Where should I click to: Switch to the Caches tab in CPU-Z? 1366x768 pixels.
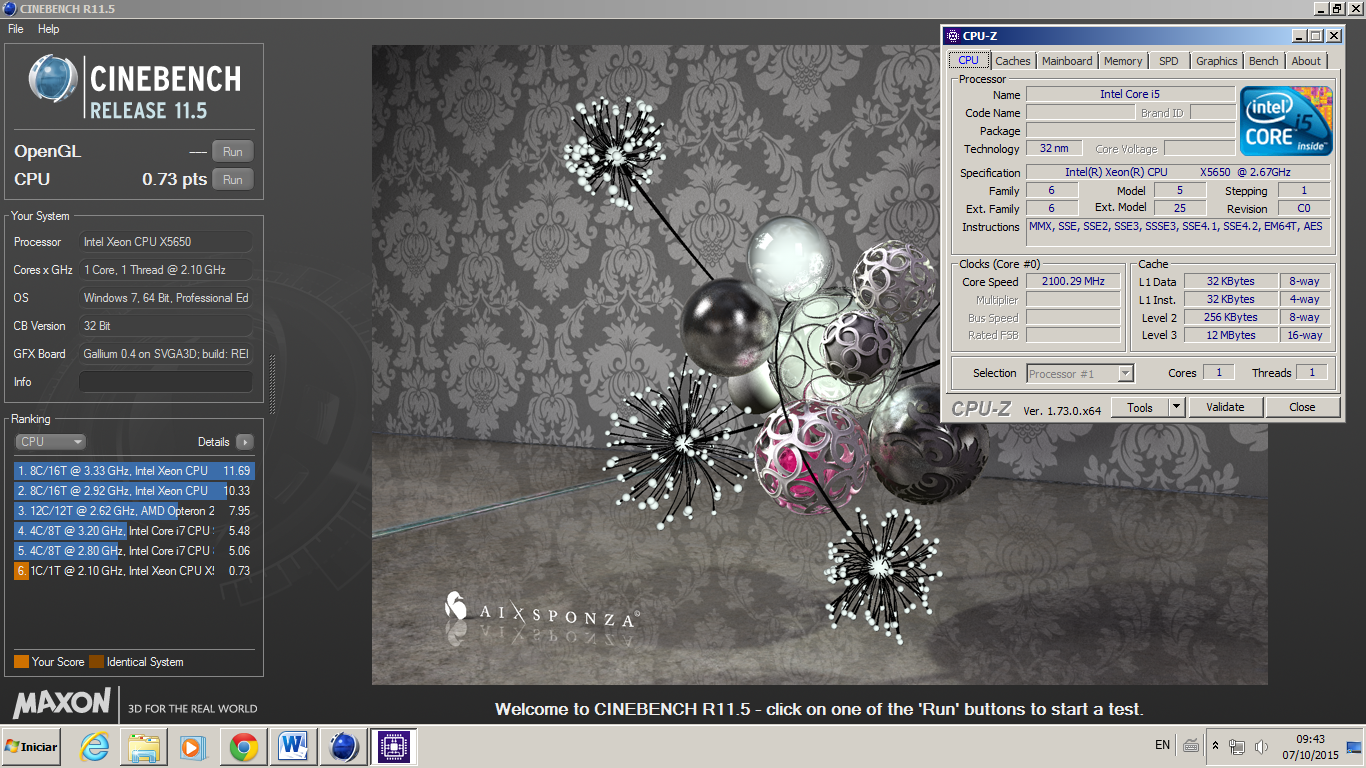(1013, 61)
